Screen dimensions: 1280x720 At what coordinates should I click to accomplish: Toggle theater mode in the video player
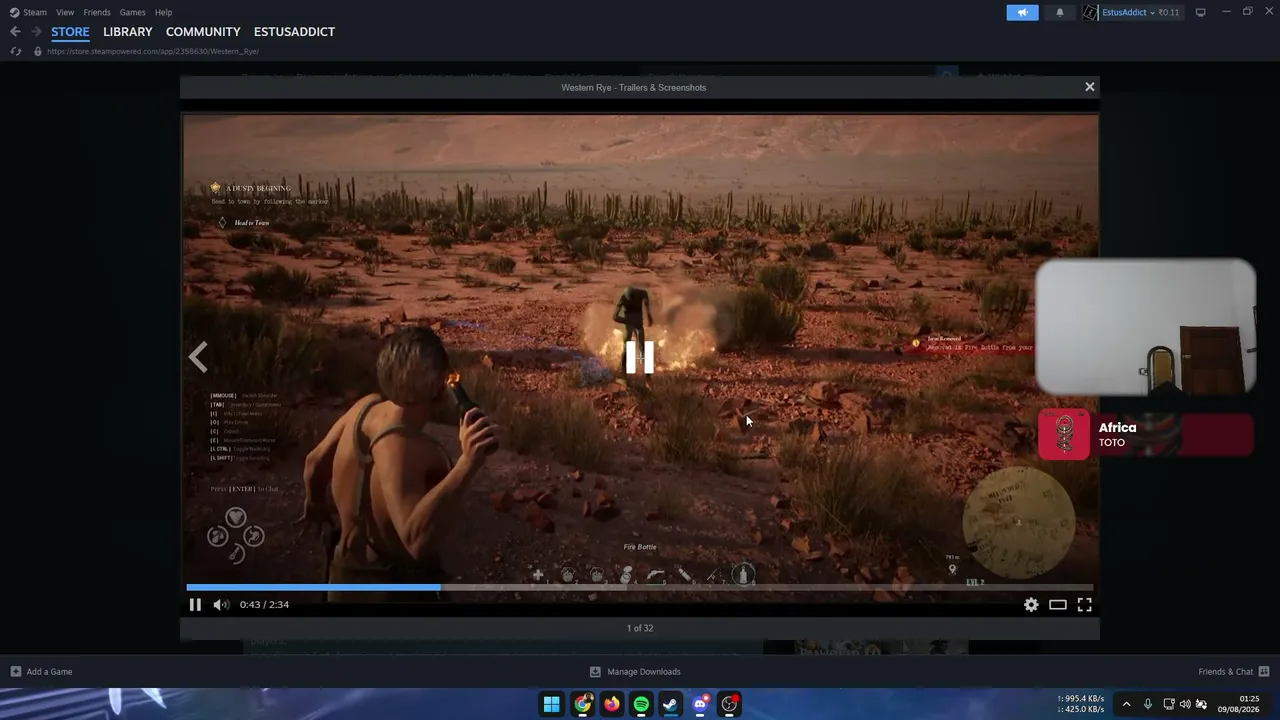pos(1057,604)
